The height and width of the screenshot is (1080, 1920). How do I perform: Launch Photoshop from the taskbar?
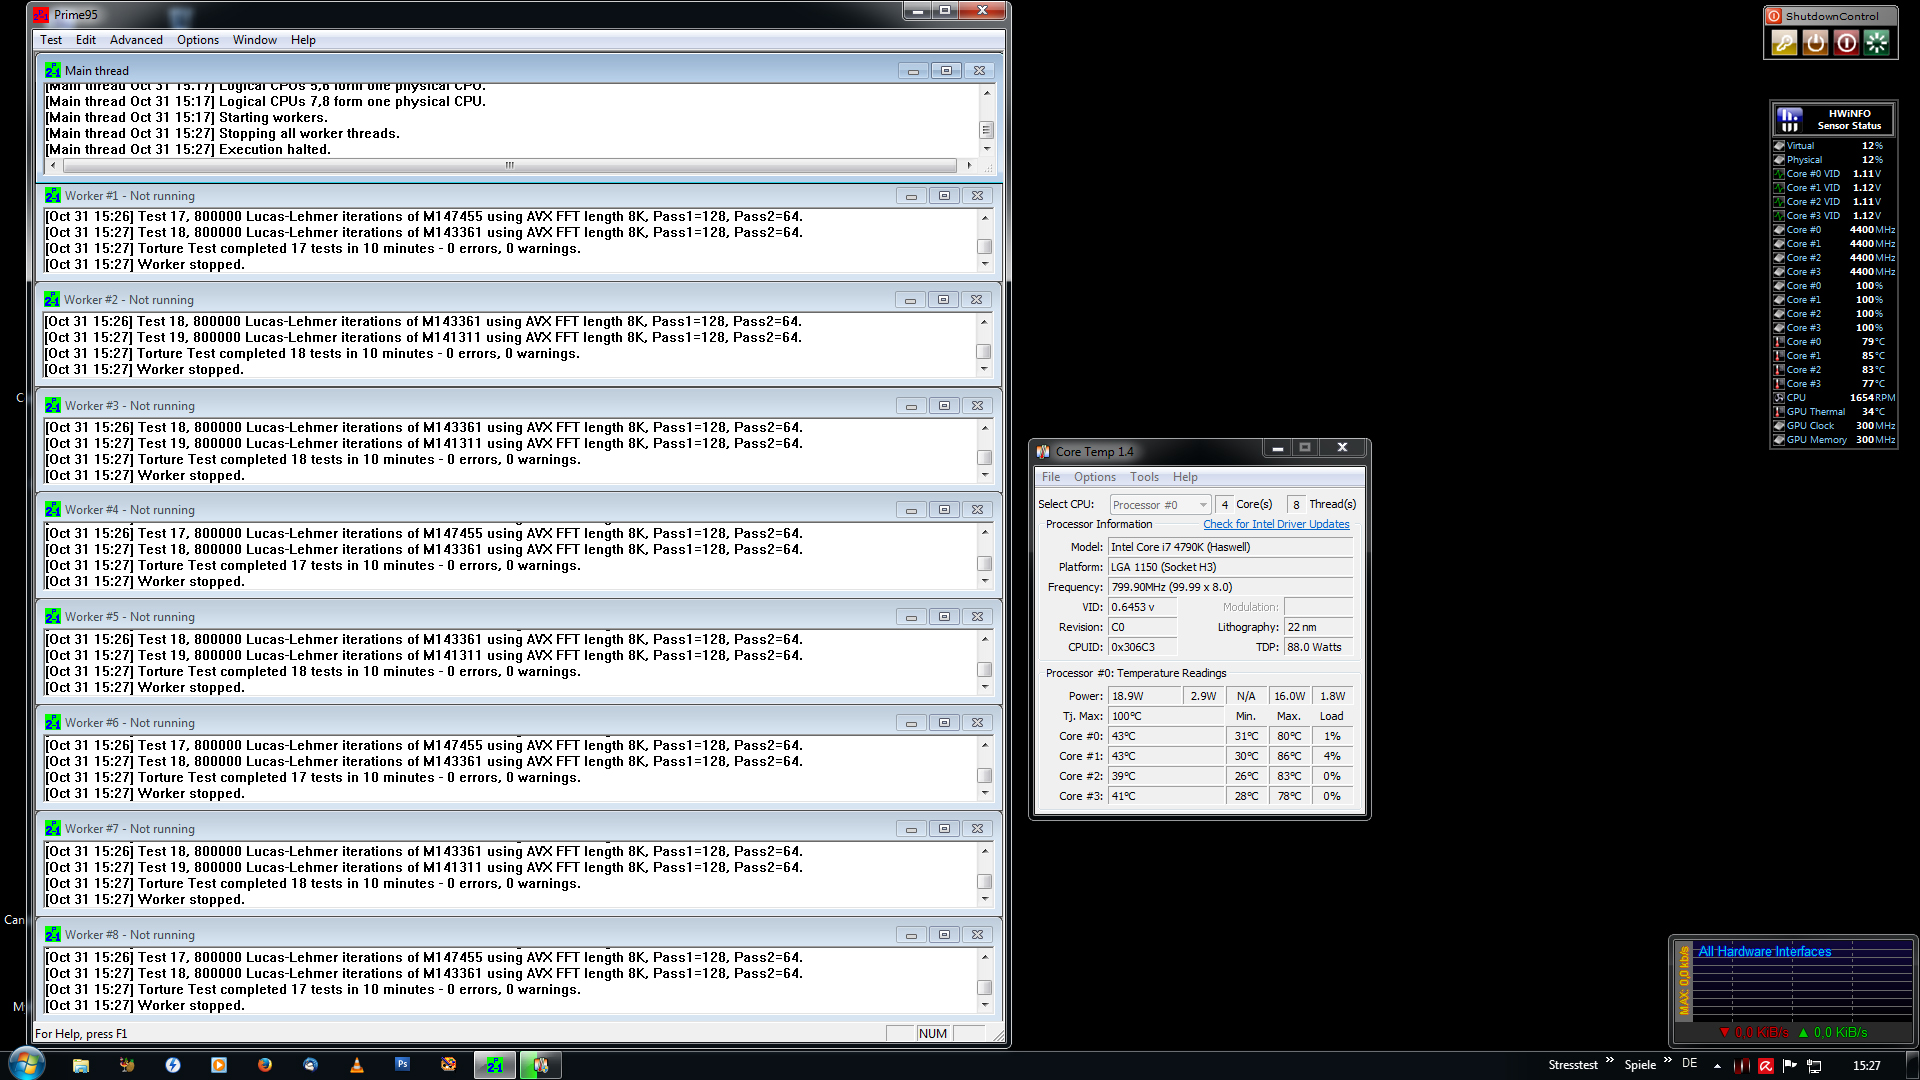click(x=402, y=1065)
